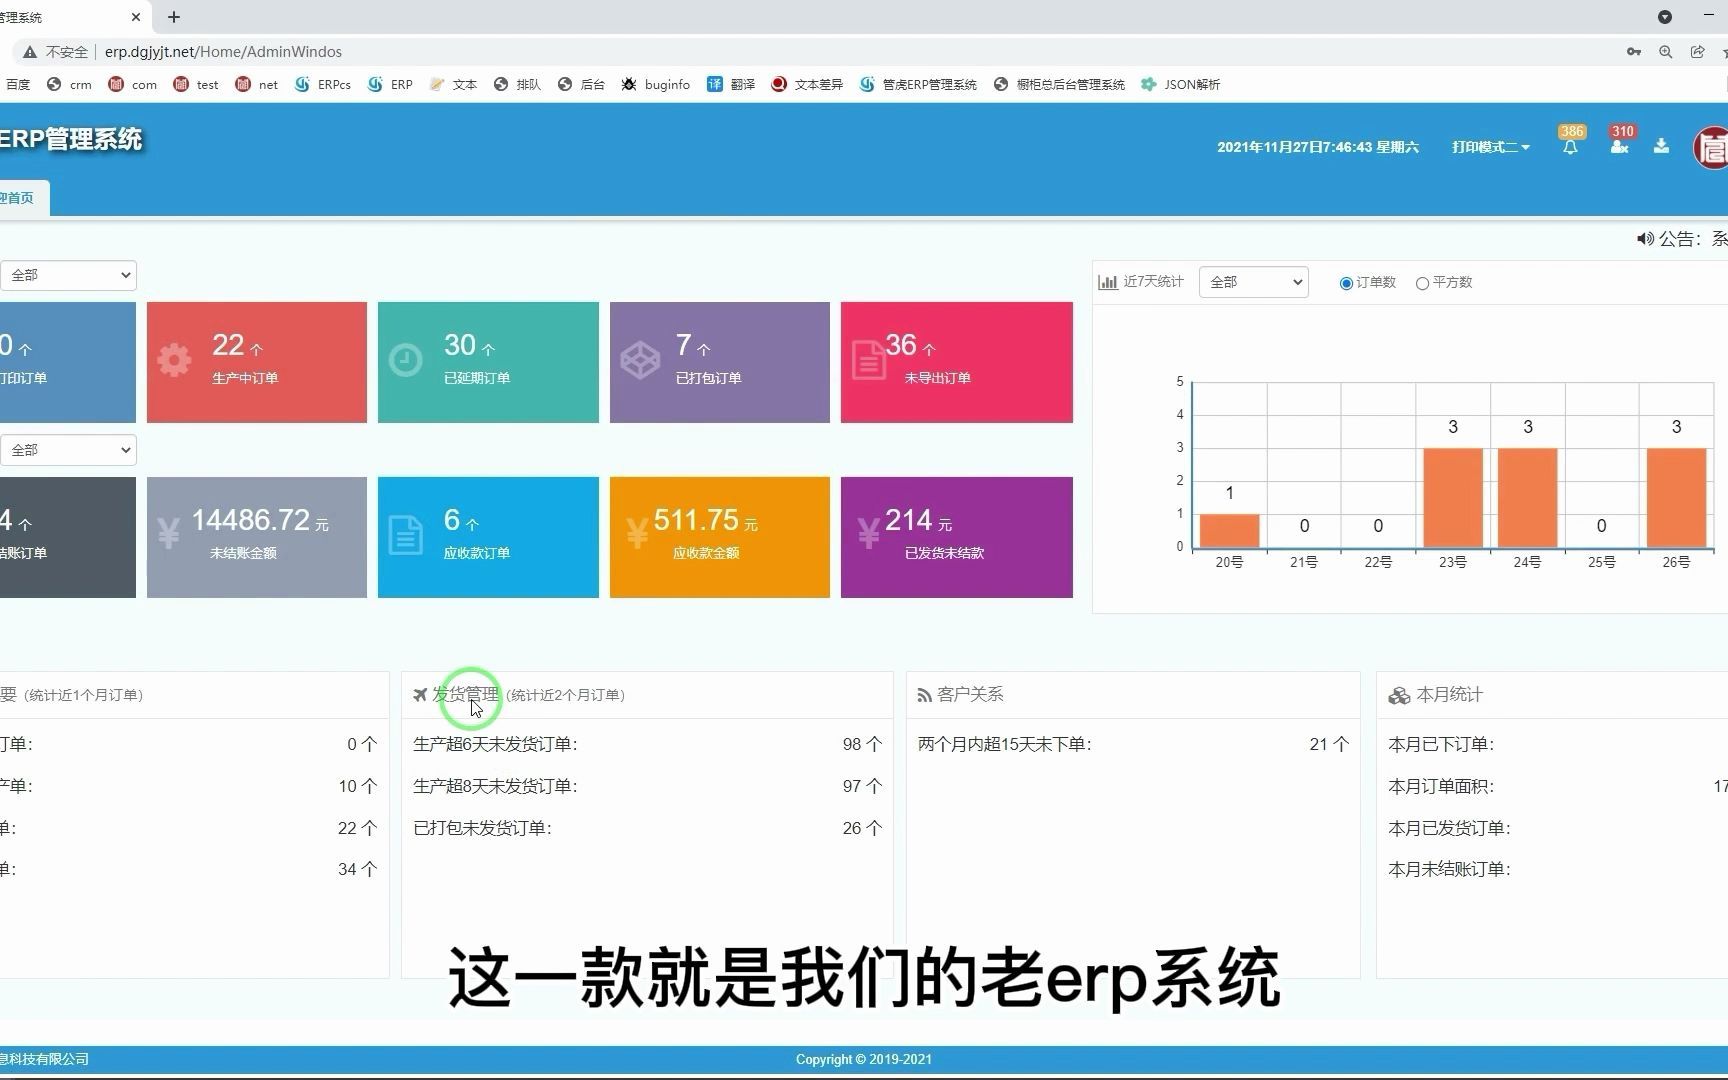The width and height of the screenshot is (1728, 1080).
Task: Click the browser address bar URL
Action: pyautogui.click(x=223, y=52)
